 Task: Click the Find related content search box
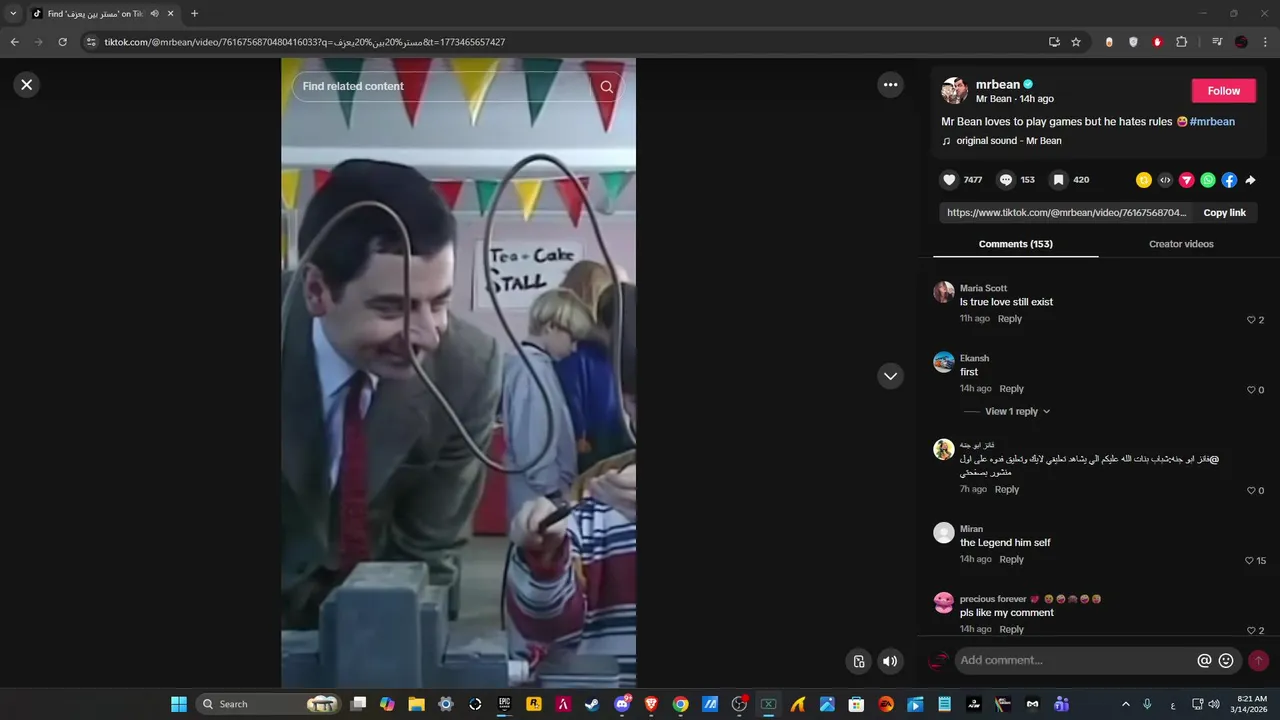point(458,87)
